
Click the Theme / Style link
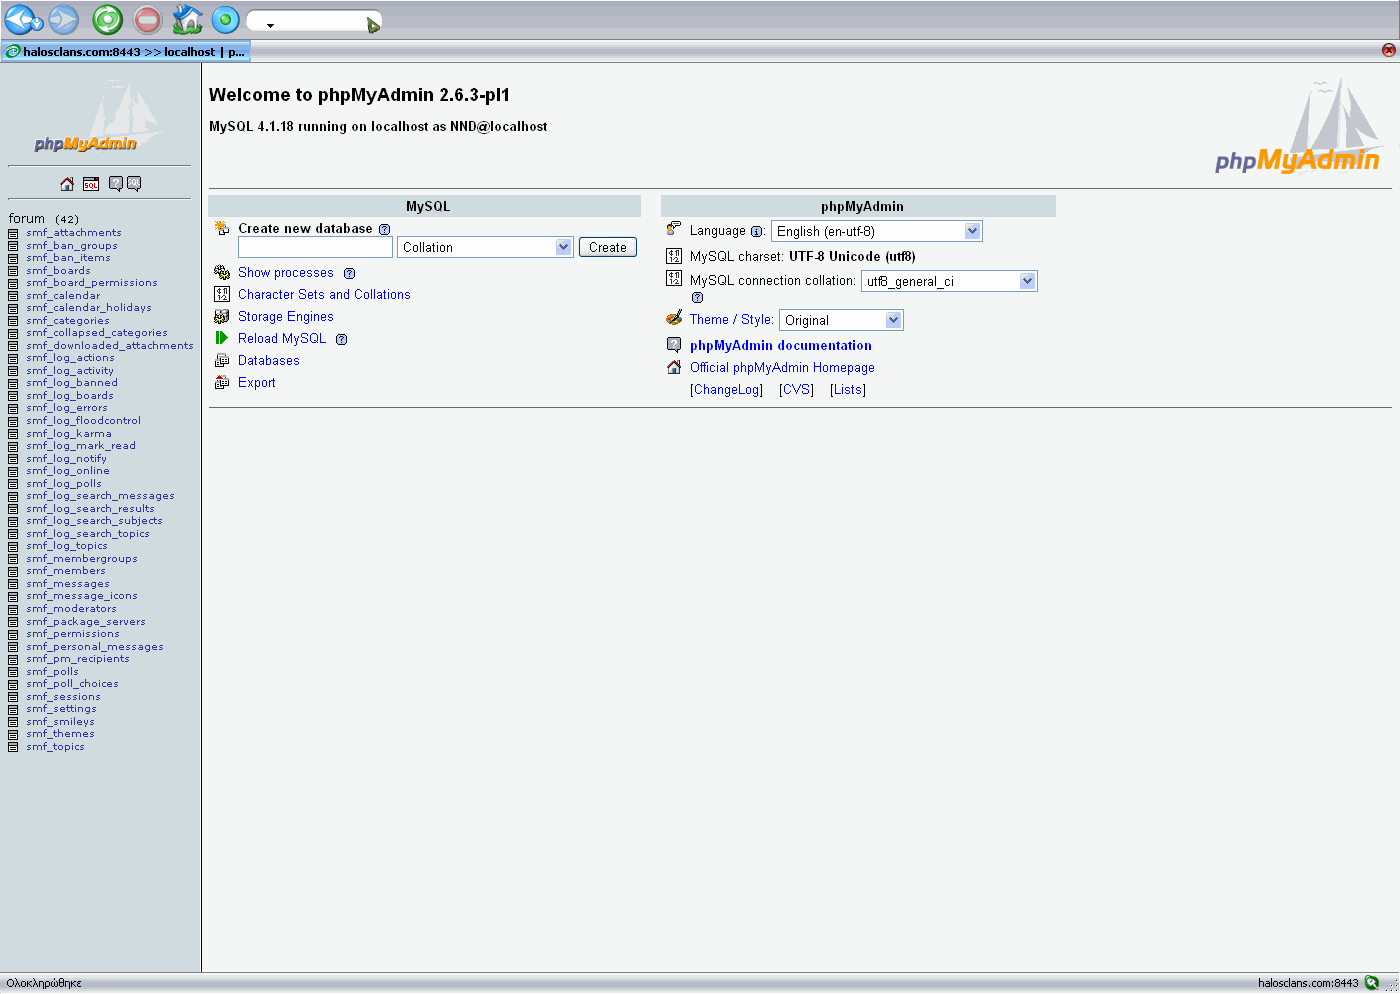tap(730, 320)
